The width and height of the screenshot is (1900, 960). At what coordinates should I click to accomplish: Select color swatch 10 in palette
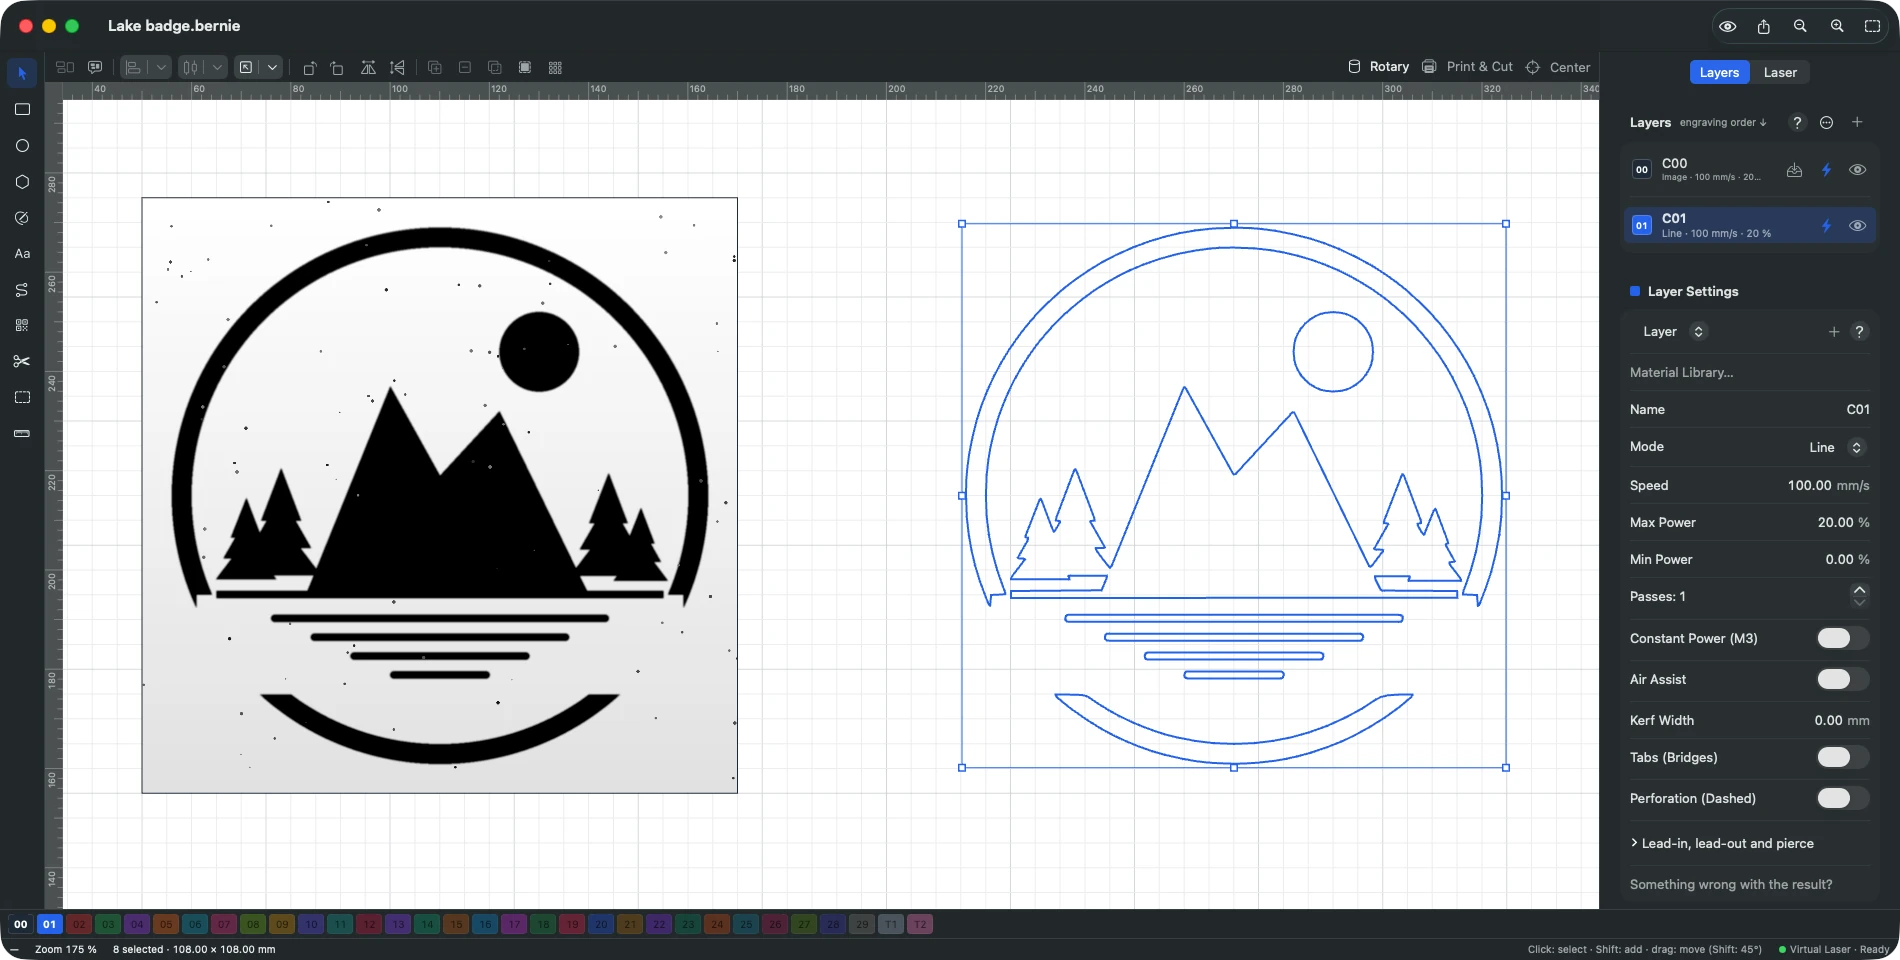[311, 924]
